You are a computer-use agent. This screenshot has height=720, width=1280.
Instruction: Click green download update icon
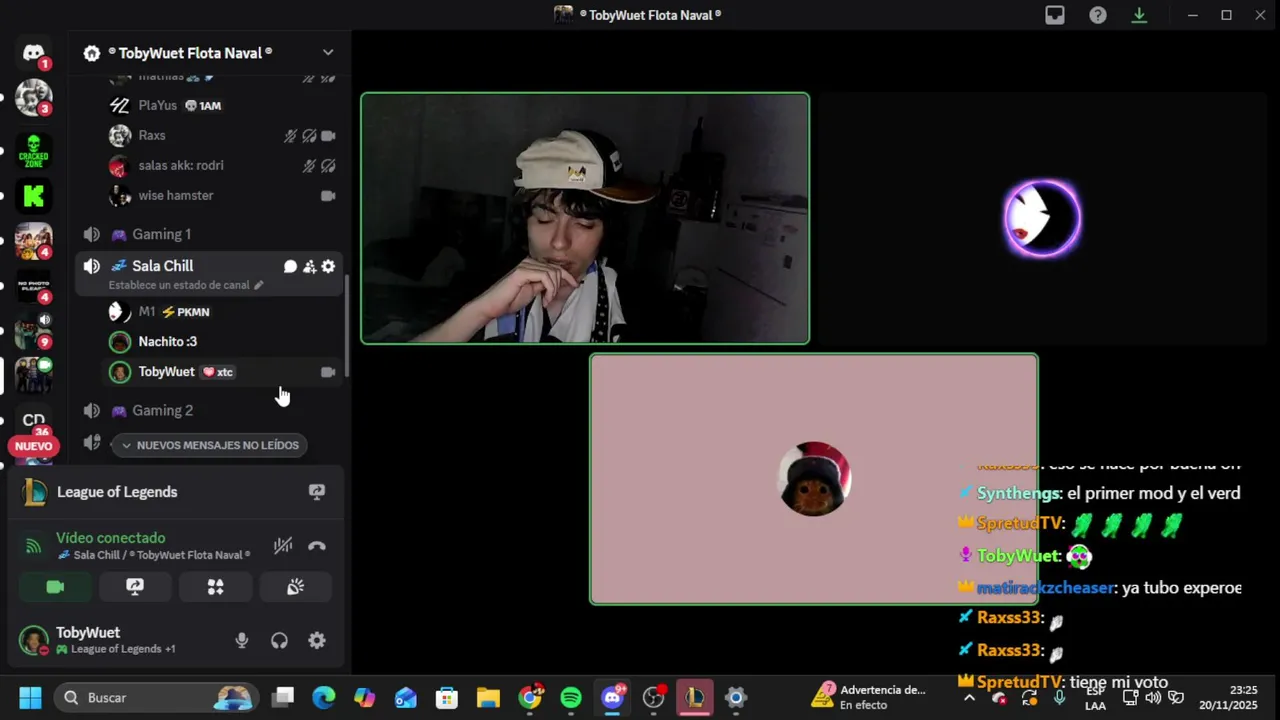coord(1139,15)
